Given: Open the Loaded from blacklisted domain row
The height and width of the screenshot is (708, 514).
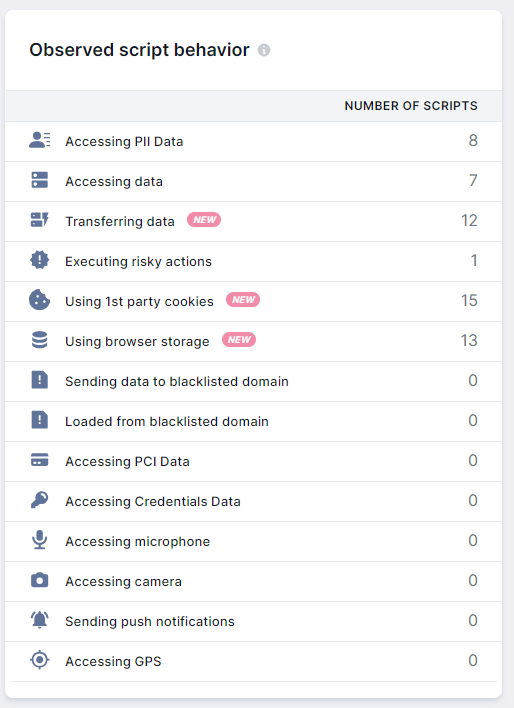Looking at the screenshot, I should click(253, 421).
